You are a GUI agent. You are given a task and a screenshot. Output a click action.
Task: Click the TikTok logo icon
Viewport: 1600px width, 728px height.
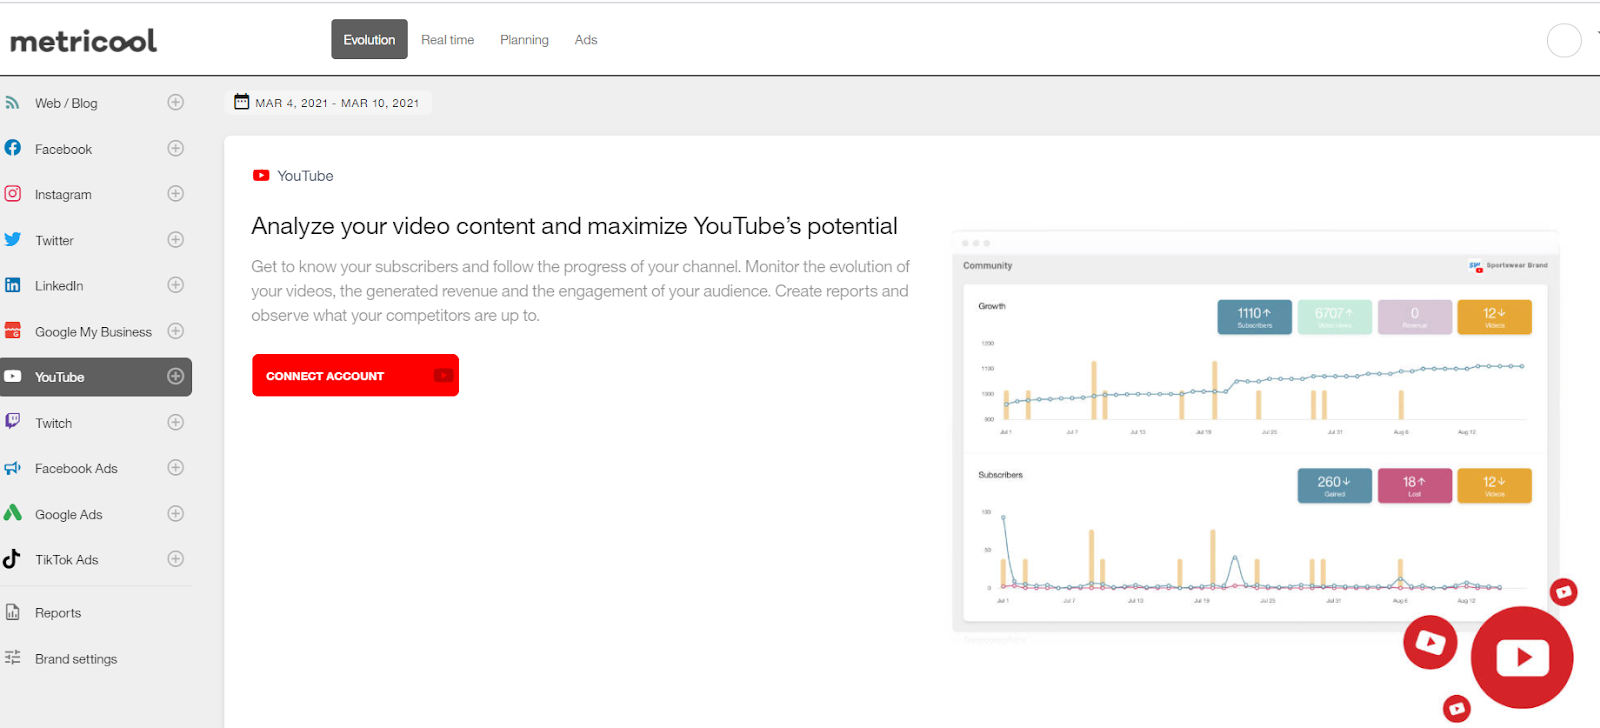[x=12, y=558]
